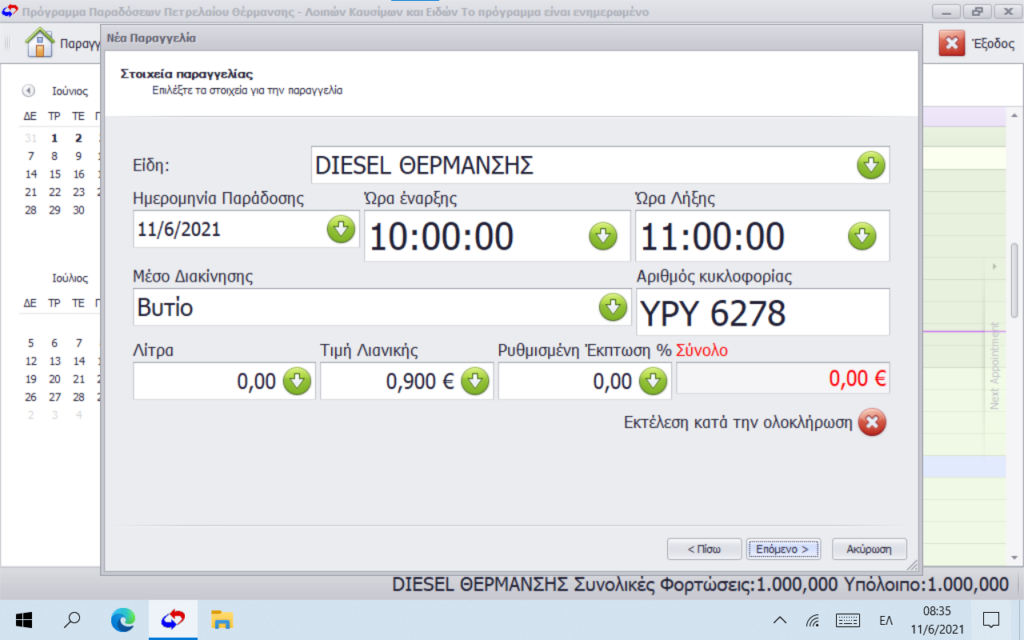1024x640 pixels.
Task: Click the dialog resize grip corner
Action: coord(912,566)
